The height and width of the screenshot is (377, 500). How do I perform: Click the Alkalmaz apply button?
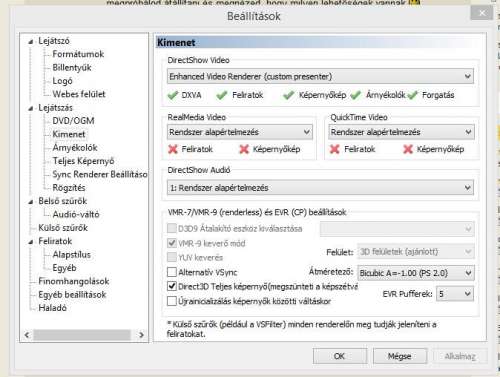pyautogui.click(x=460, y=356)
